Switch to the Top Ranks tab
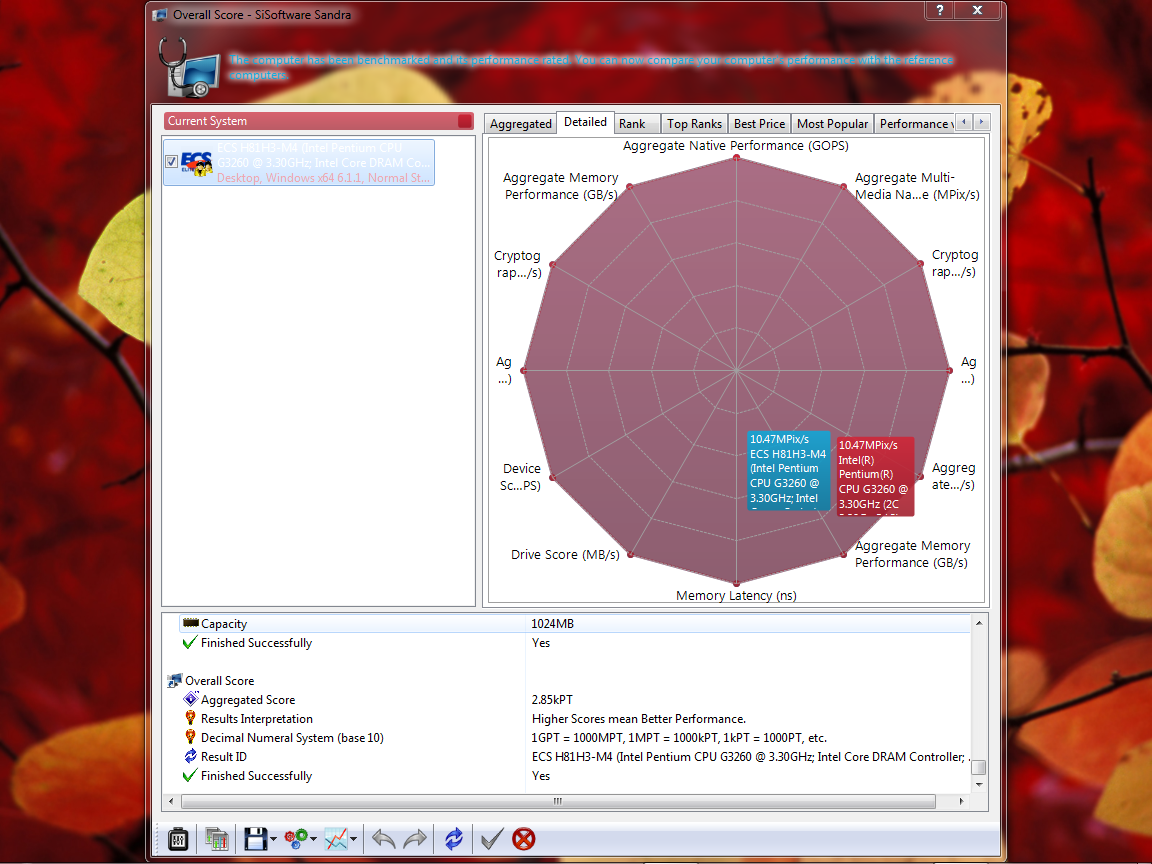This screenshot has width=1152, height=864. pos(694,123)
